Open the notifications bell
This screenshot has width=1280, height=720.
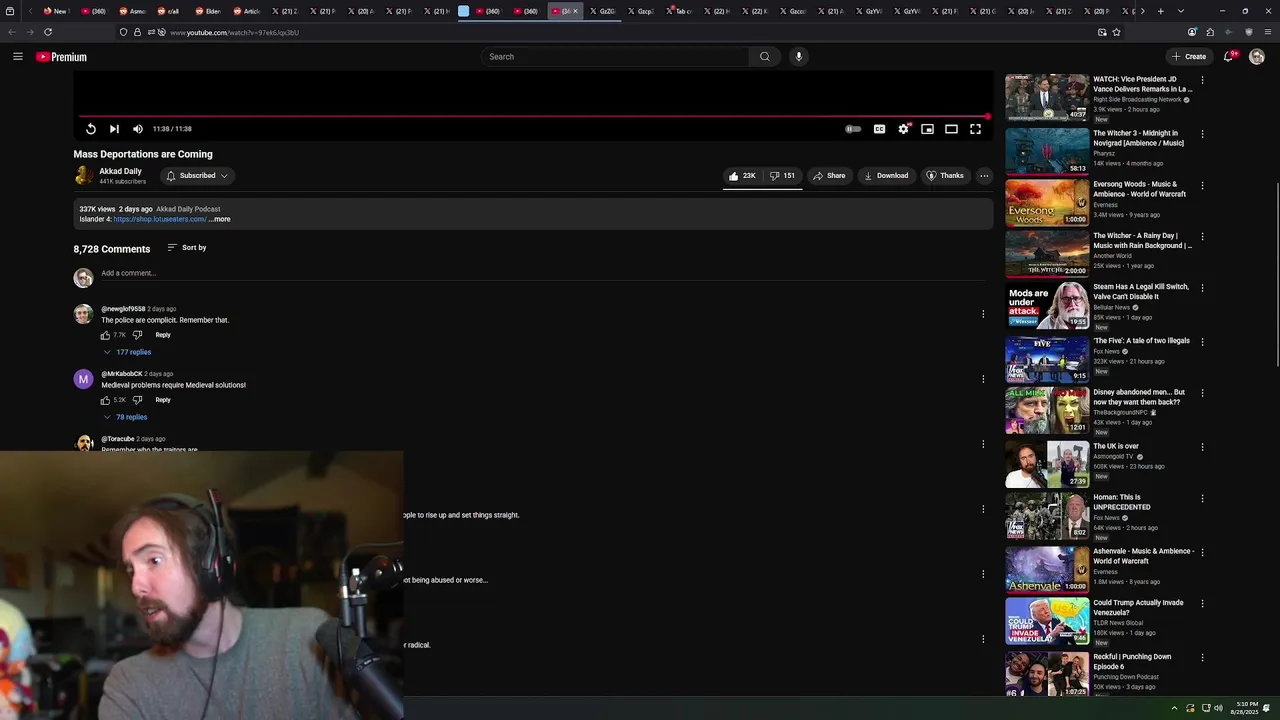click(1229, 57)
